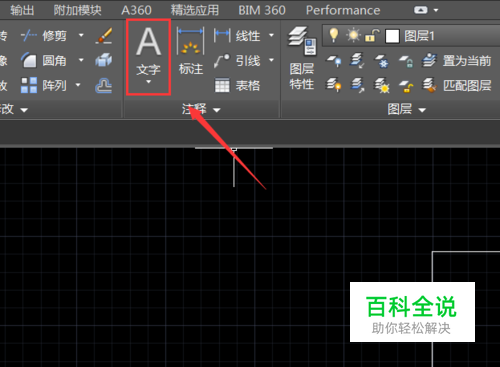Click turn all layers on icon
Viewport: 500px width, 367px height.
[x=334, y=85]
